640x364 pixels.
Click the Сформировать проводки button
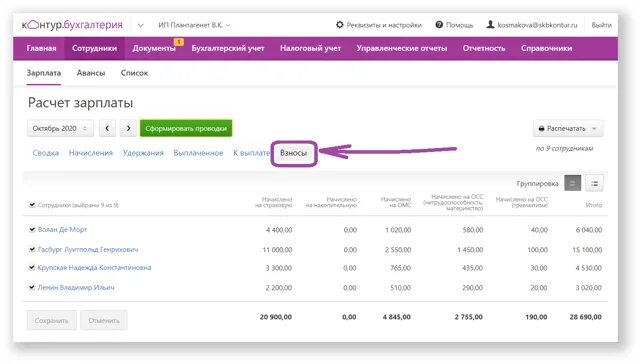186,128
